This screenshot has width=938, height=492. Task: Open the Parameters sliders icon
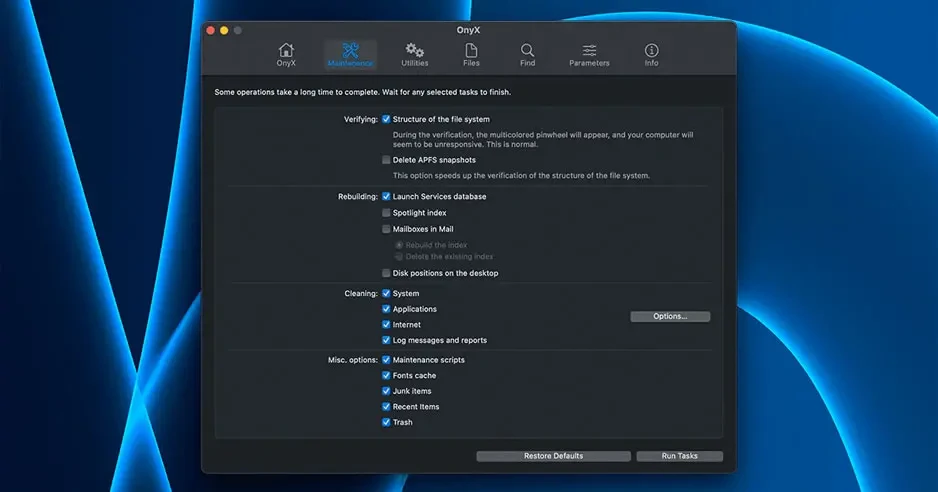point(589,54)
